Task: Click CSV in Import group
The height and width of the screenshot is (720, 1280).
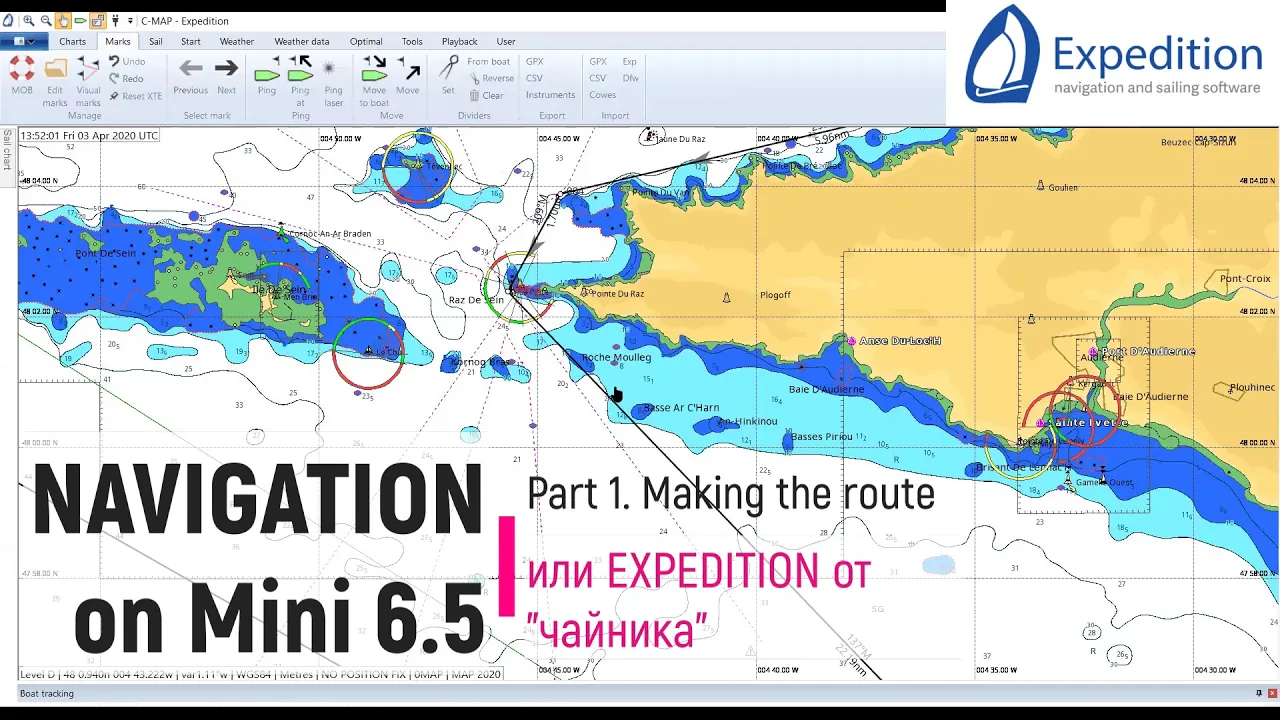Action: click(597, 79)
